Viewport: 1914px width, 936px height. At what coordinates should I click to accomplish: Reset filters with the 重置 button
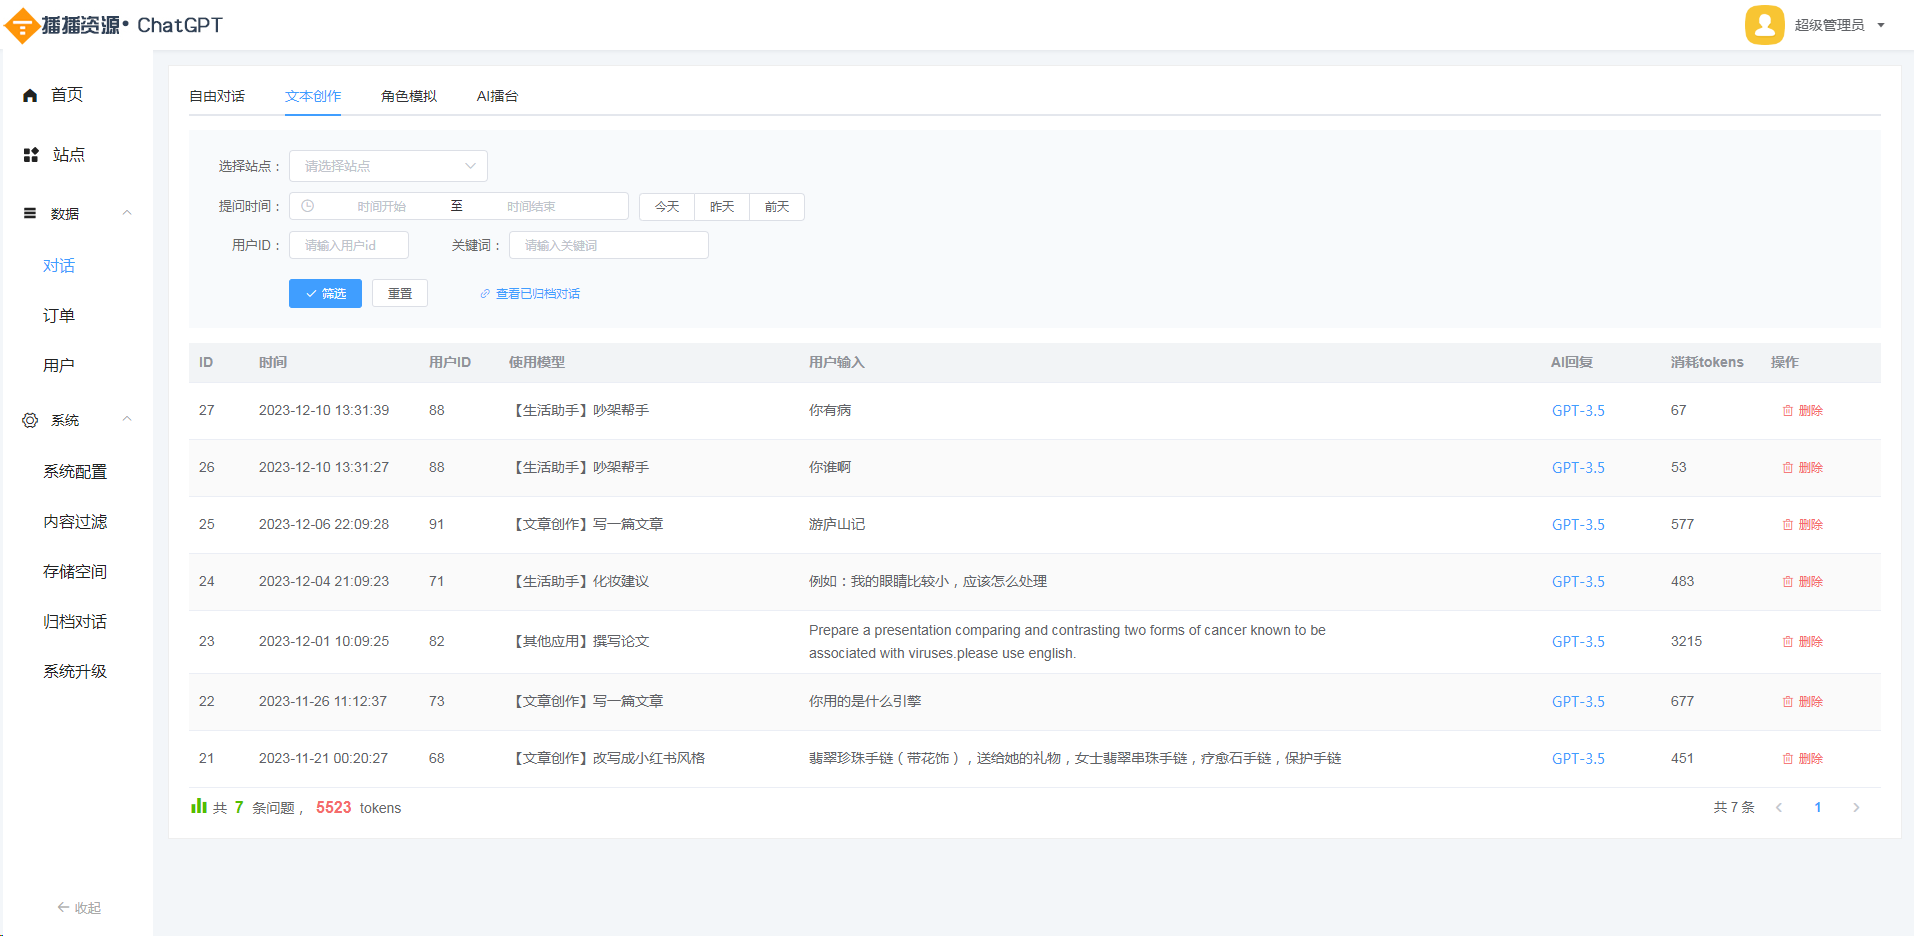pos(400,293)
